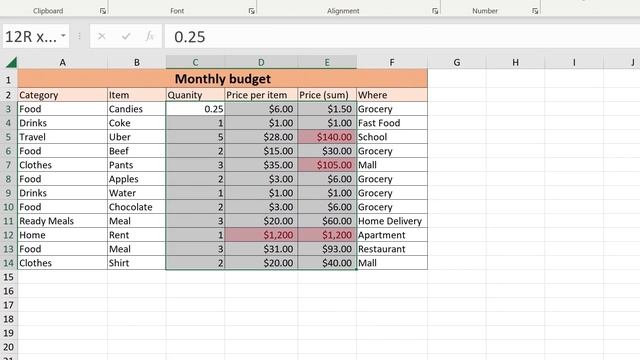Select the $40.00 cell
This screenshot has width=640, height=360.
click(327, 263)
